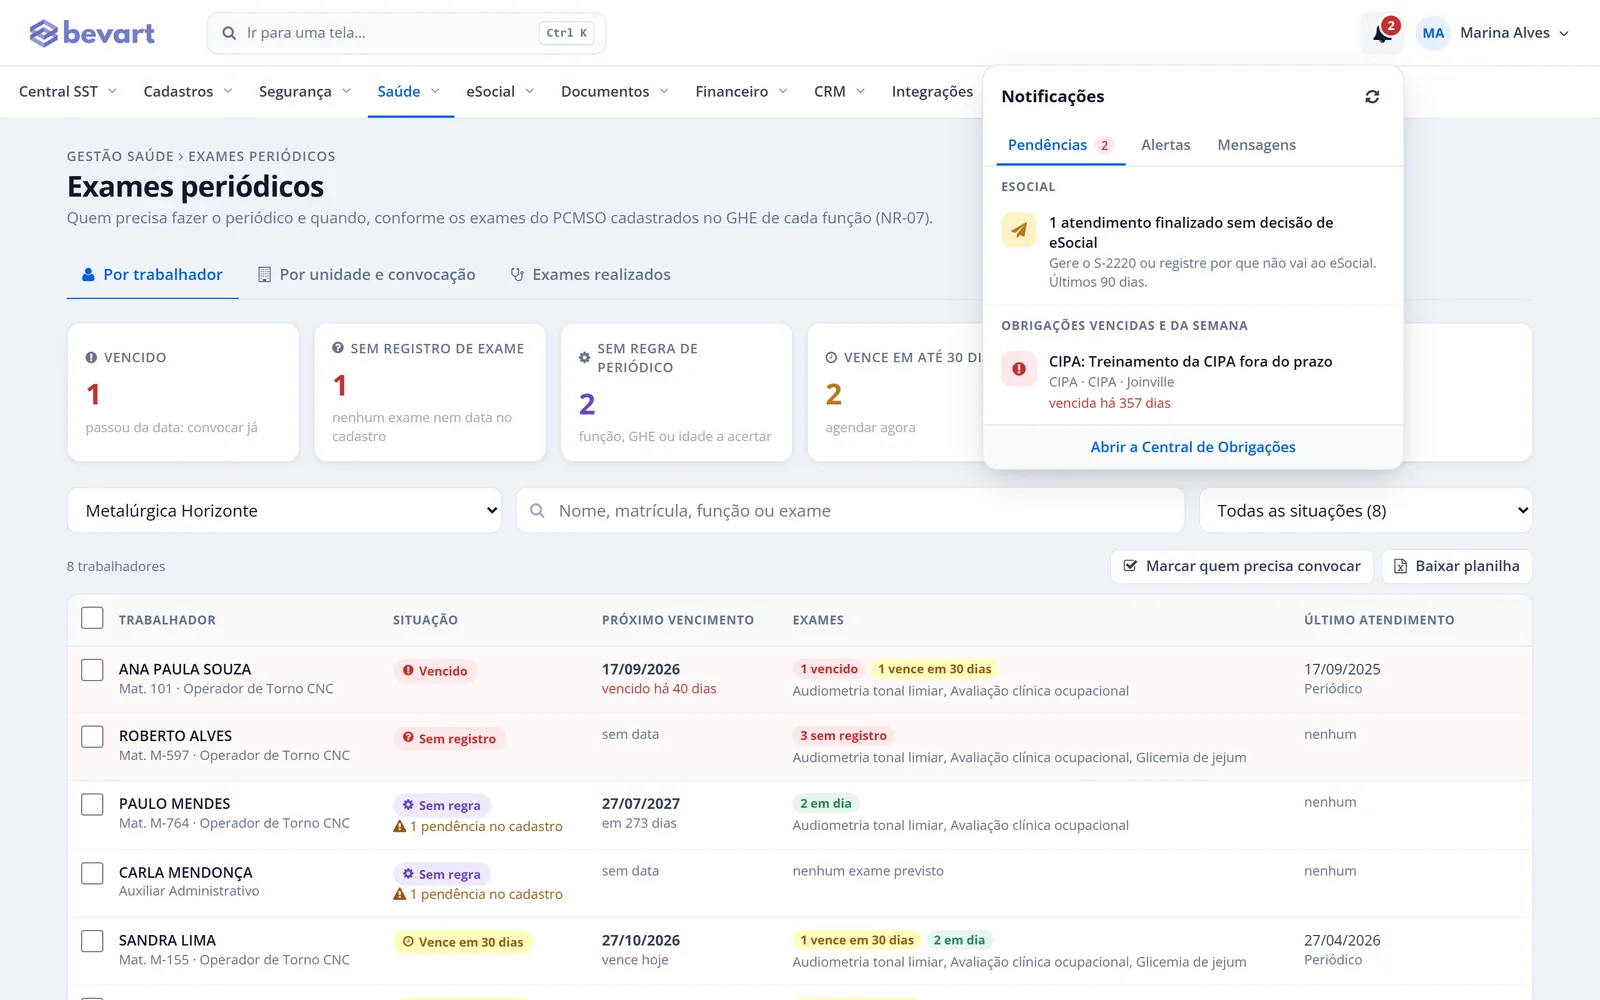Open the bevart logo home link

pos(92,33)
